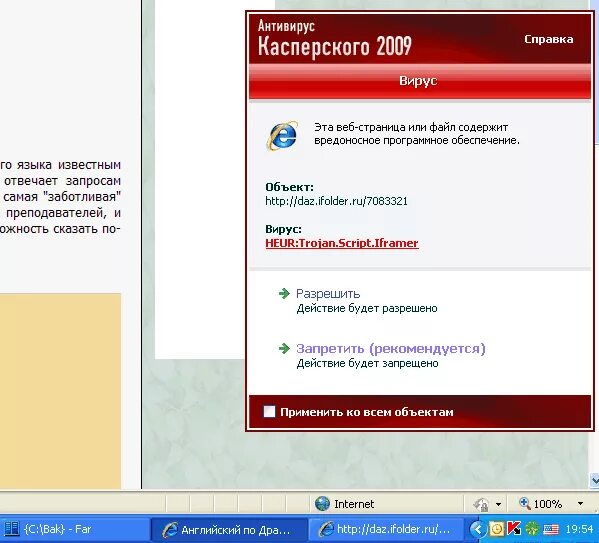Click the 19:54 system clock

click(579, 529)
